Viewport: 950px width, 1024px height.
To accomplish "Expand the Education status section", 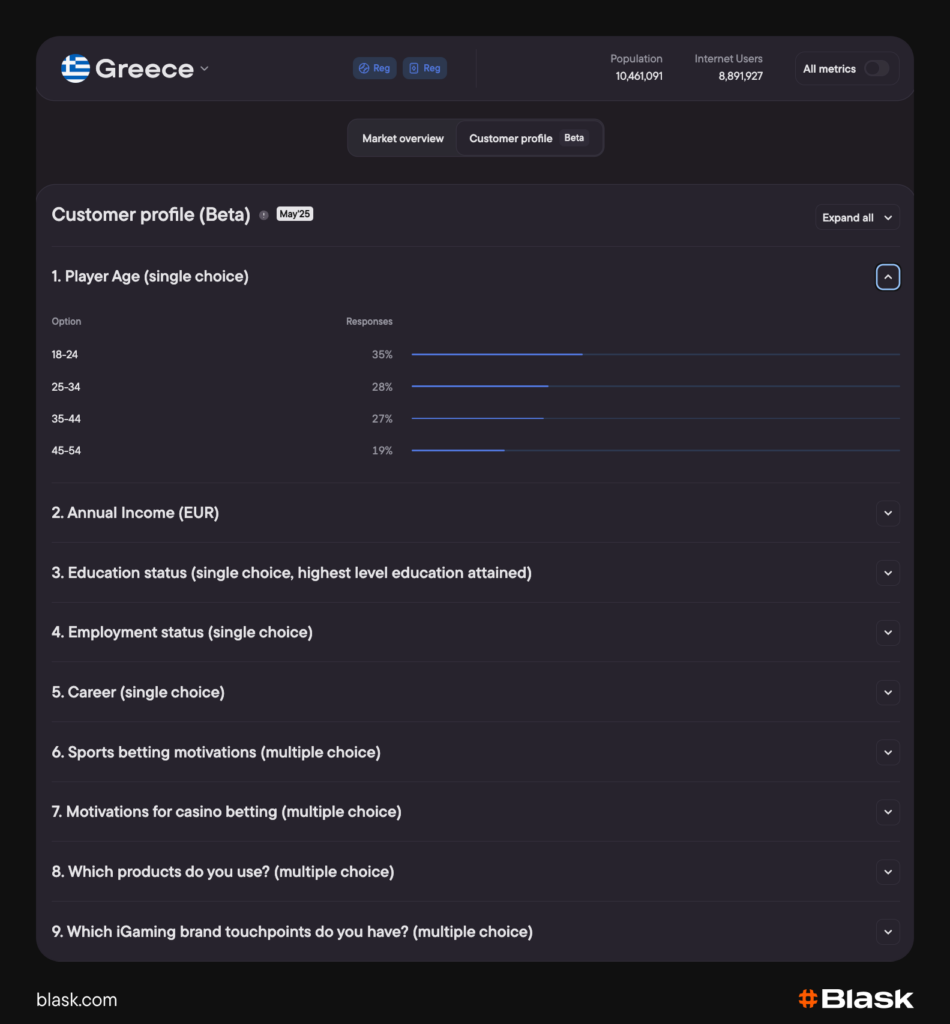I will coord(888,573).
